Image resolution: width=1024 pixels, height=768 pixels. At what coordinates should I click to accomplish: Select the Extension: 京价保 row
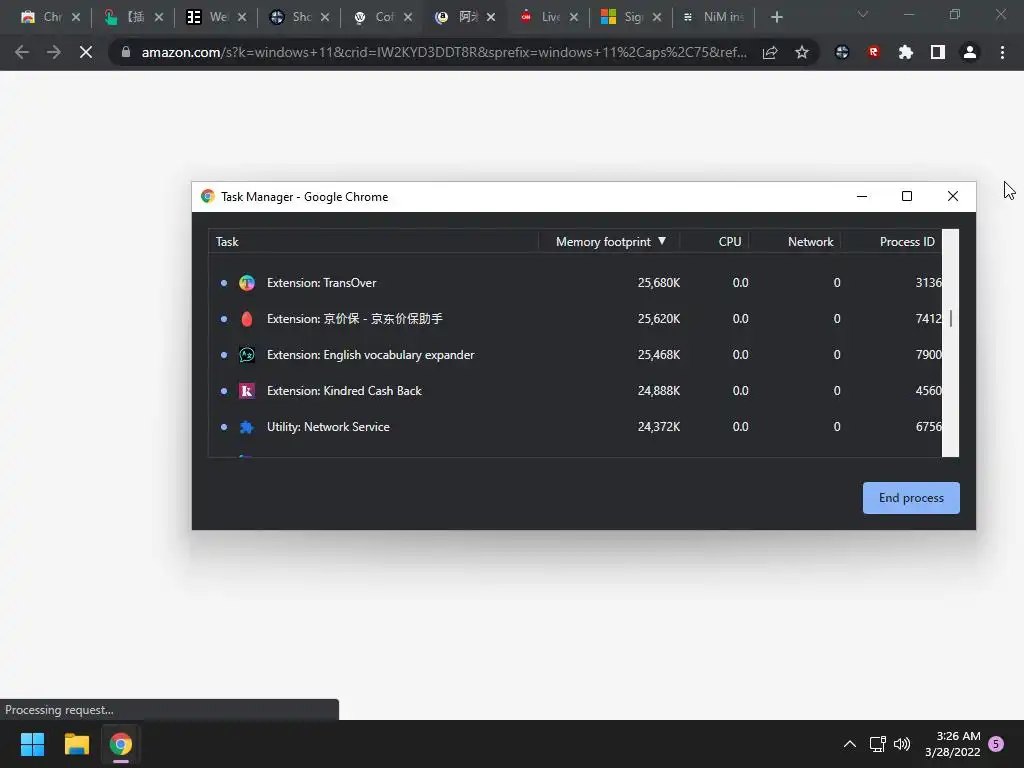pos(575,319)
